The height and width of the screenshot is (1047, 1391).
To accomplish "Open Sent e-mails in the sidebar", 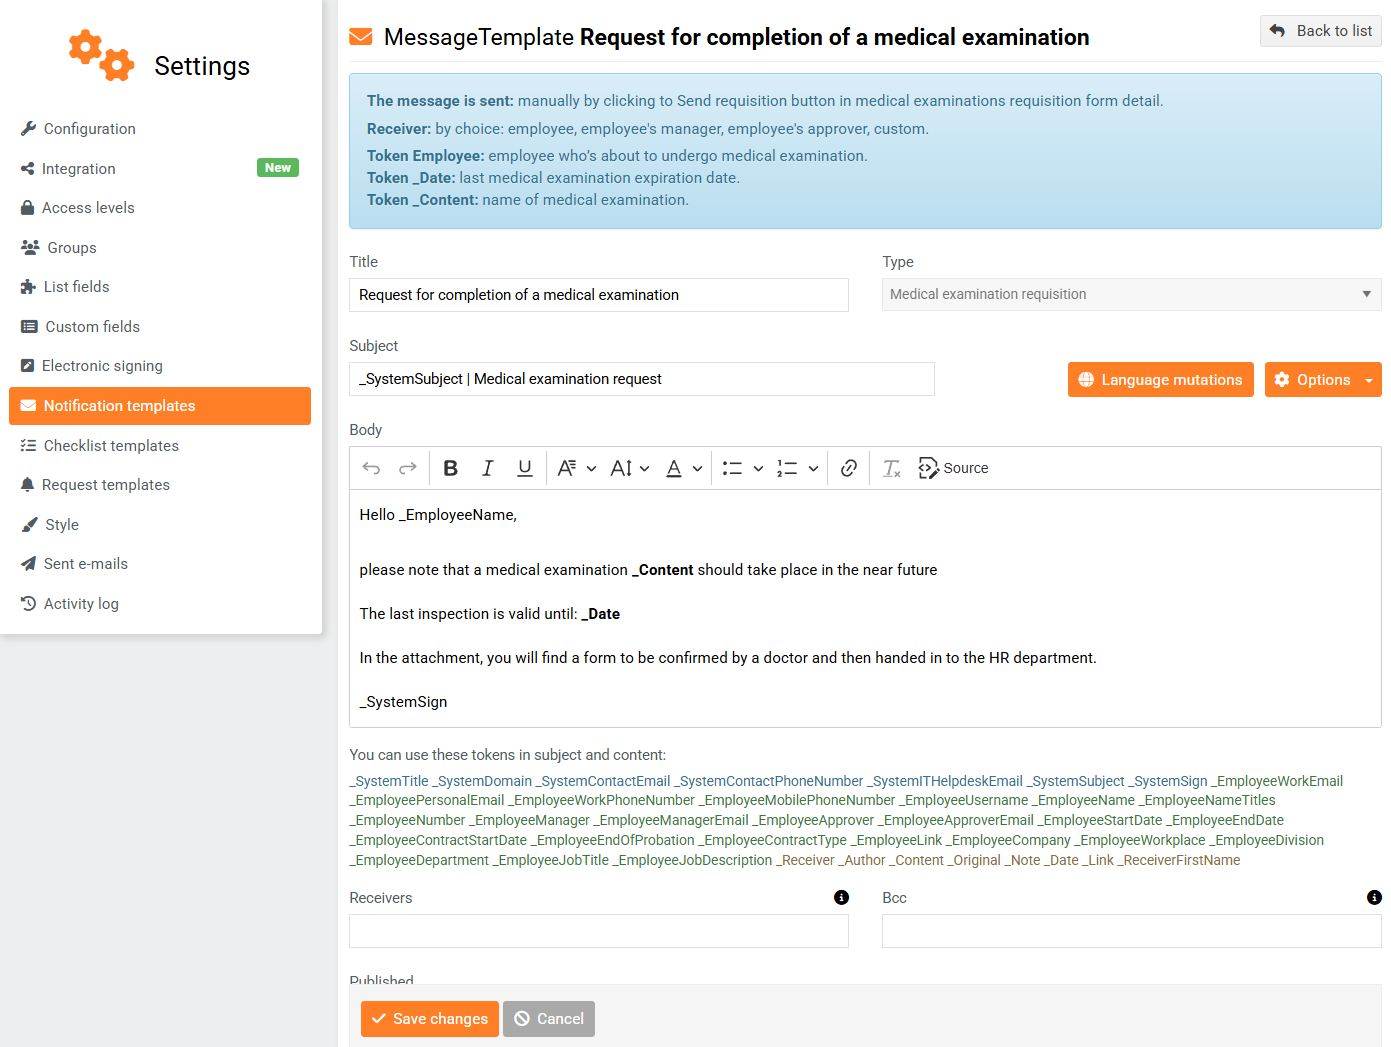I will pyautogui.click(x=86, y=564).
